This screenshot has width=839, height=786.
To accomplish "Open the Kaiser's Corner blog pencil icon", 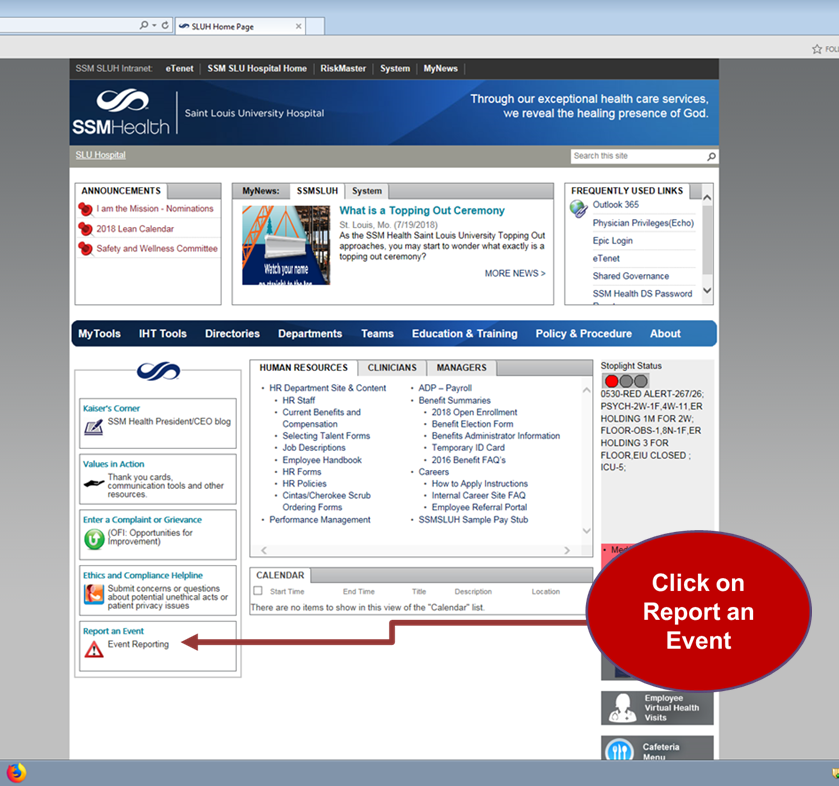I will 94,427.
